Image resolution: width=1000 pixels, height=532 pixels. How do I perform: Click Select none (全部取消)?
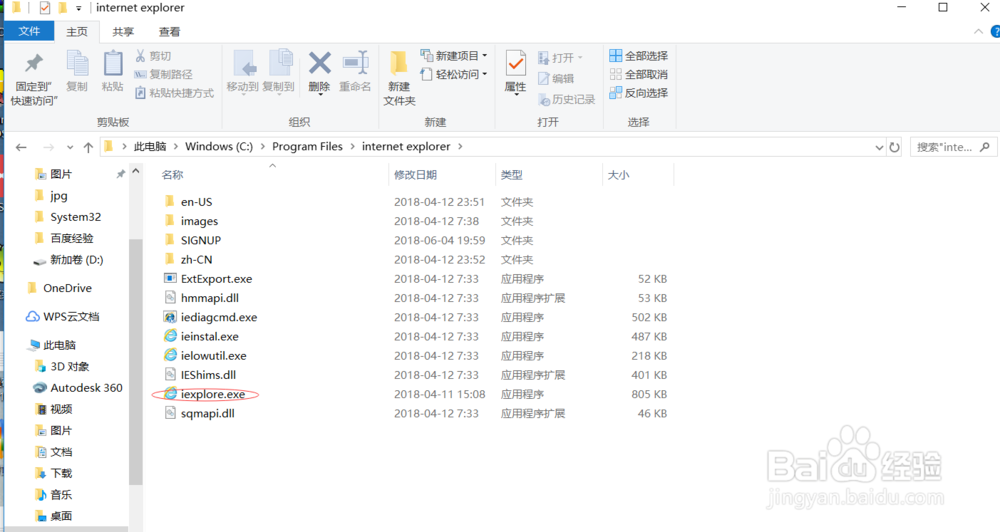tap(638, 74)
